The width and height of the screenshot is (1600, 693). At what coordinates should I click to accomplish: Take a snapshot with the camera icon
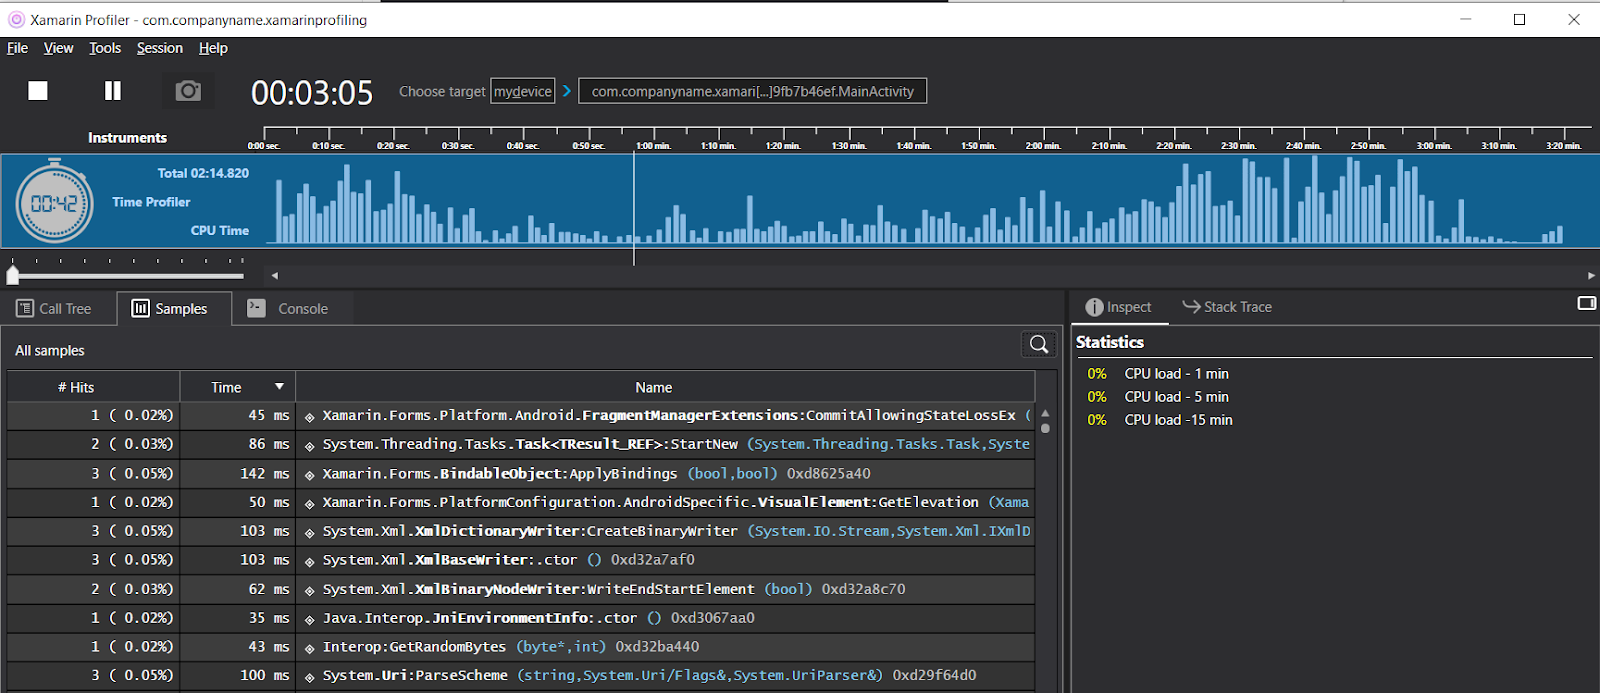click(x=188, y=91)
